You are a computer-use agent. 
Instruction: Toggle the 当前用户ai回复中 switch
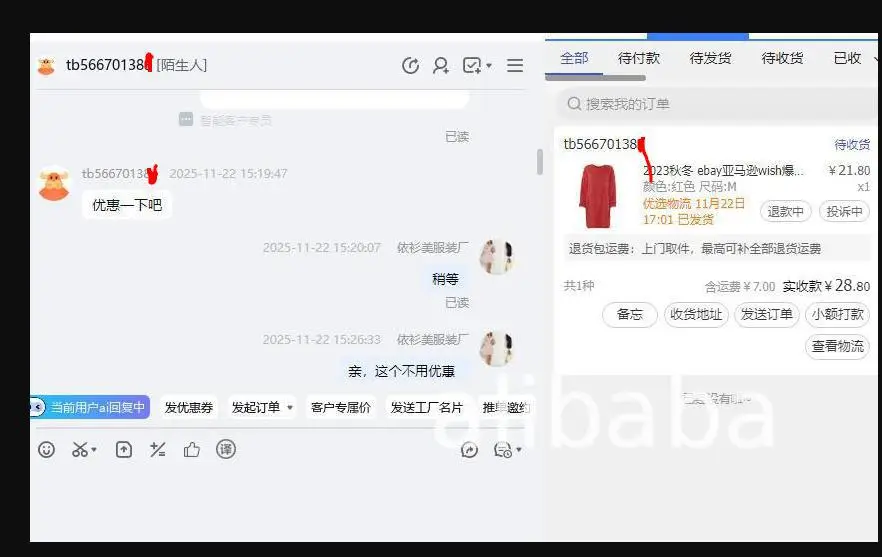tap(90, 407)
